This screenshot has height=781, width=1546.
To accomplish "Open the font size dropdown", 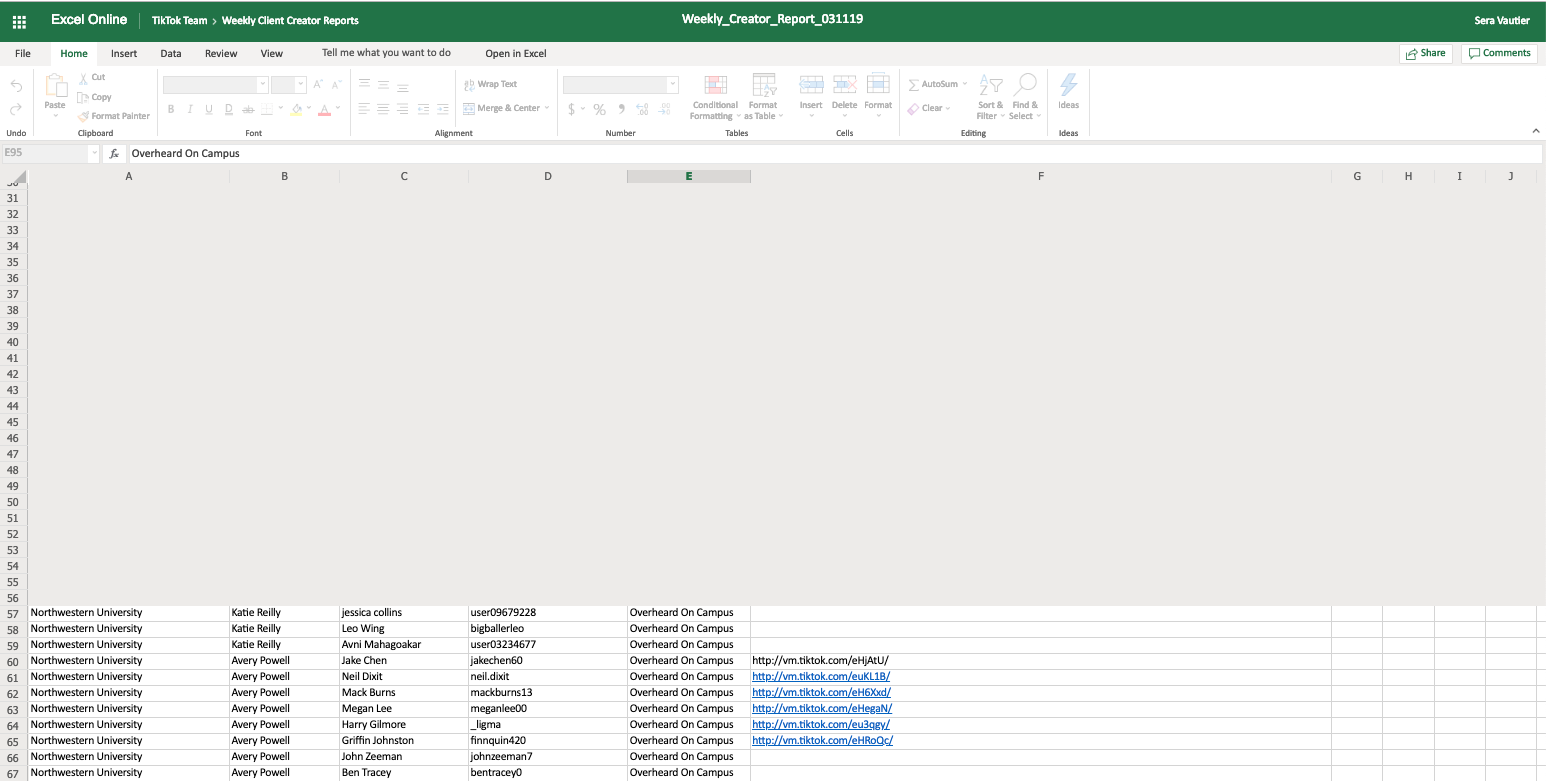I will (290, 84).
